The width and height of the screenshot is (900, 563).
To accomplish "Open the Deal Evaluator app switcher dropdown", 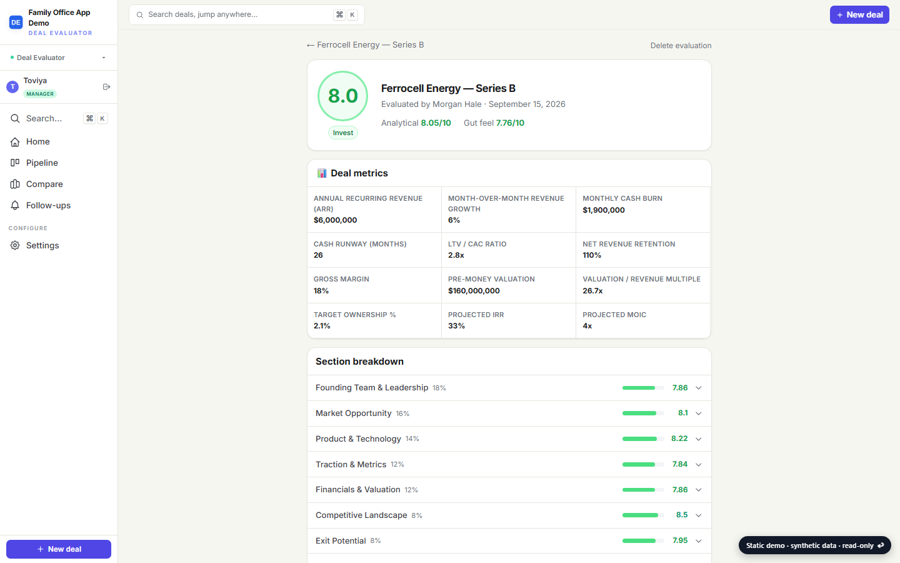I will (x=59, y=57).
